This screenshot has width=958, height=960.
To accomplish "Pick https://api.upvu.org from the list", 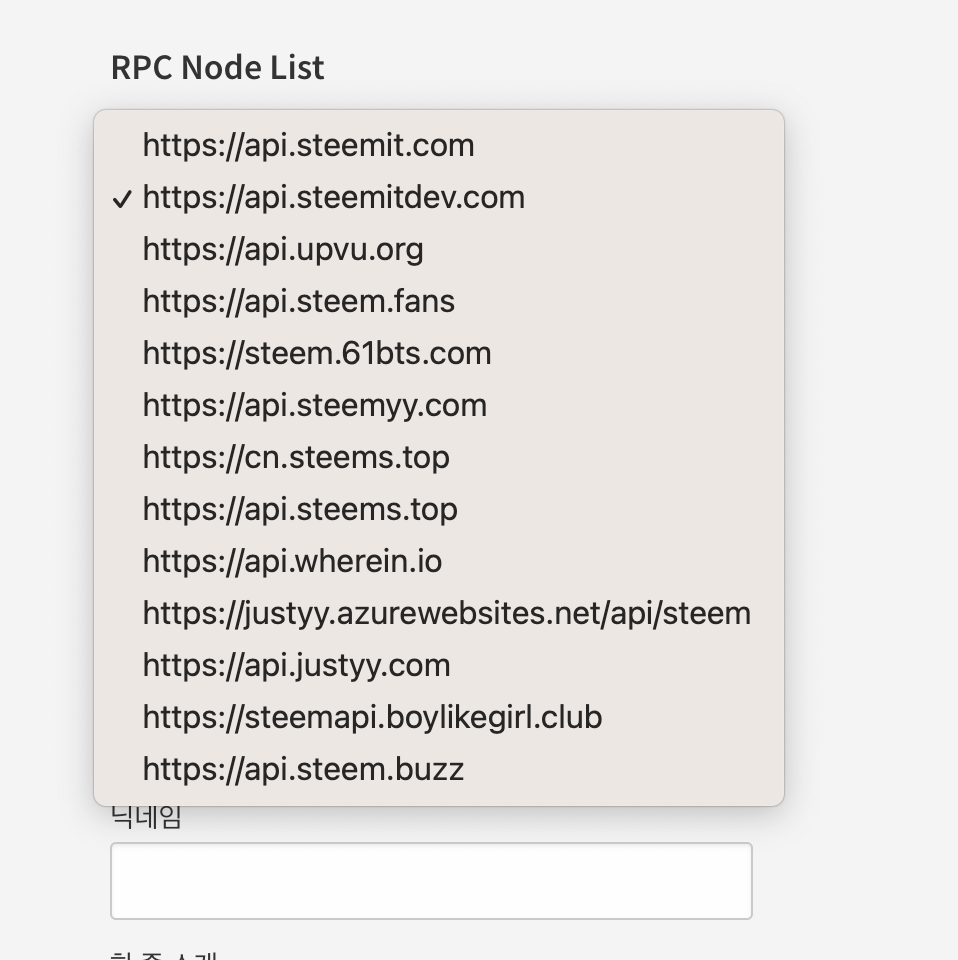I will click(283, 250).
